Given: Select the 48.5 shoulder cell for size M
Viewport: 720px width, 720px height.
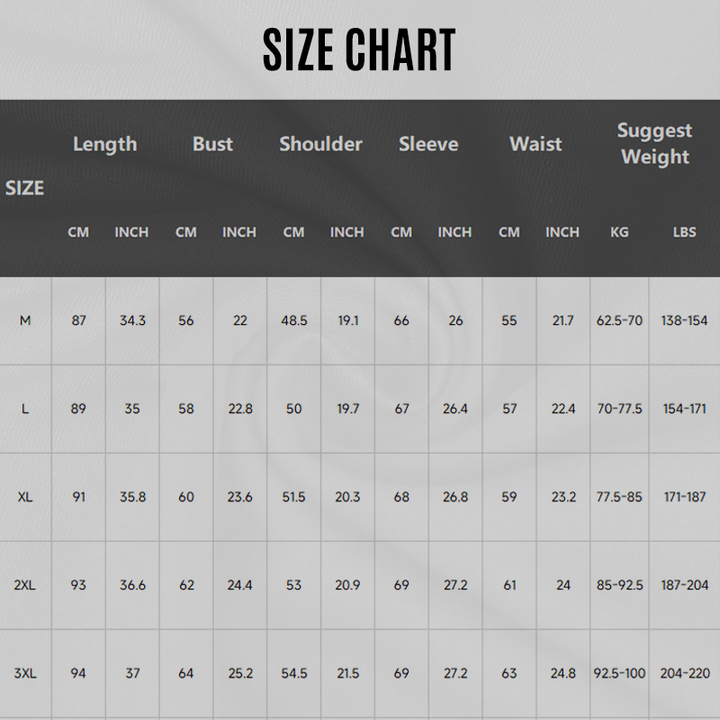Looking at the screenshot, I should tap(294, 321).
